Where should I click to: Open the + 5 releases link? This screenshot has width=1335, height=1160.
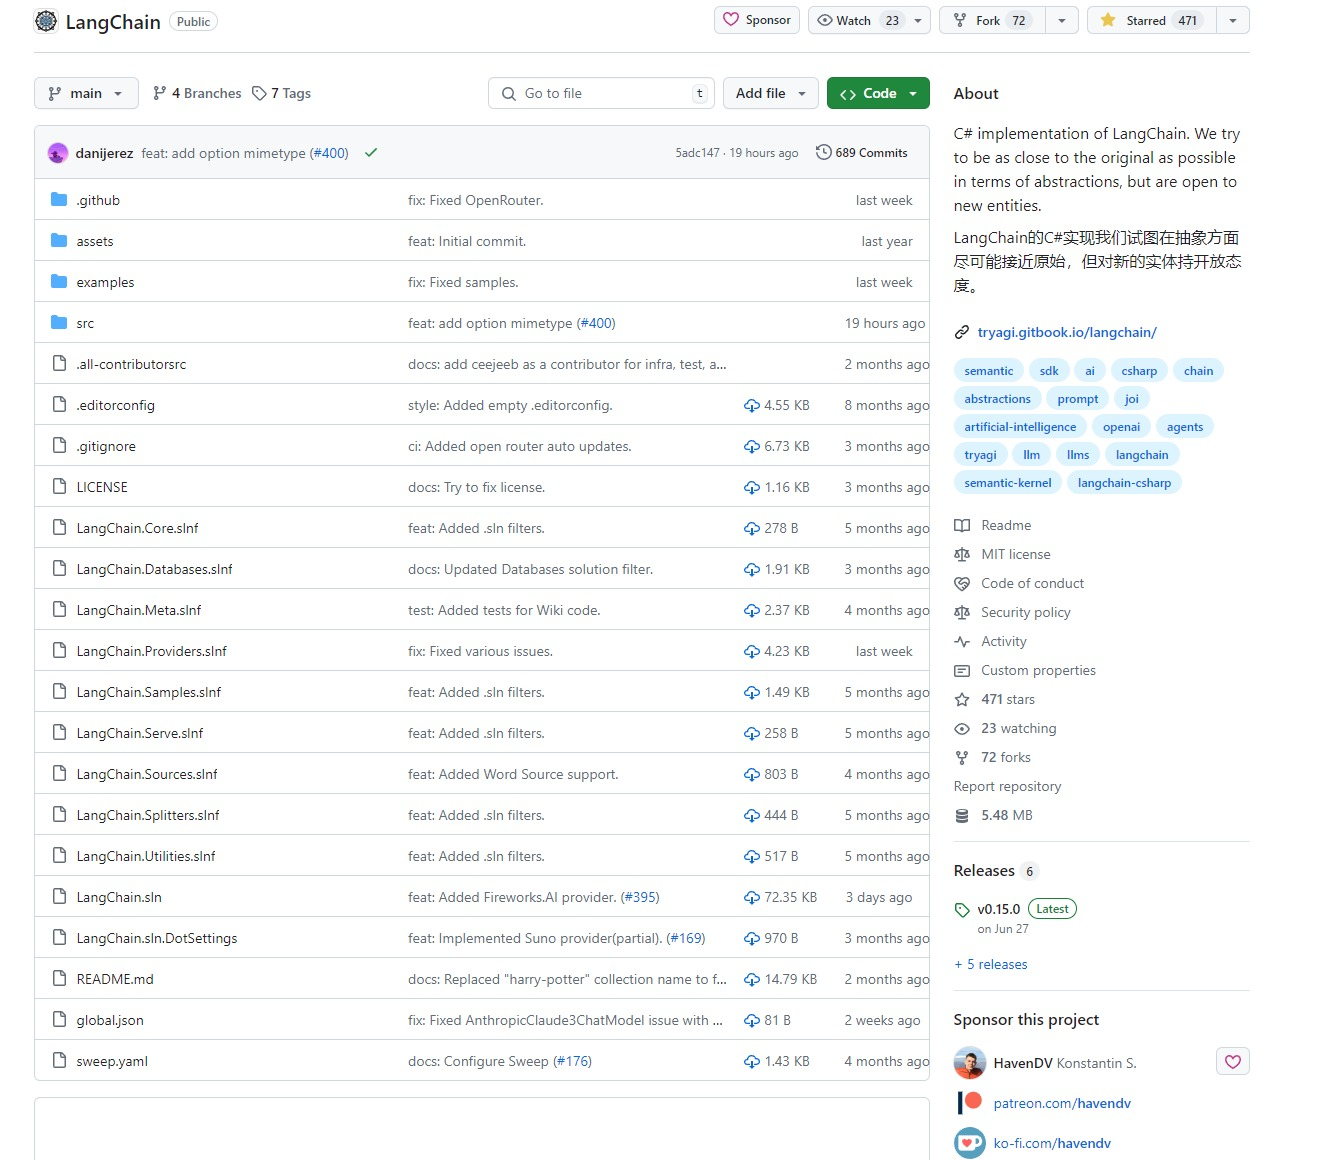[990, 964]
